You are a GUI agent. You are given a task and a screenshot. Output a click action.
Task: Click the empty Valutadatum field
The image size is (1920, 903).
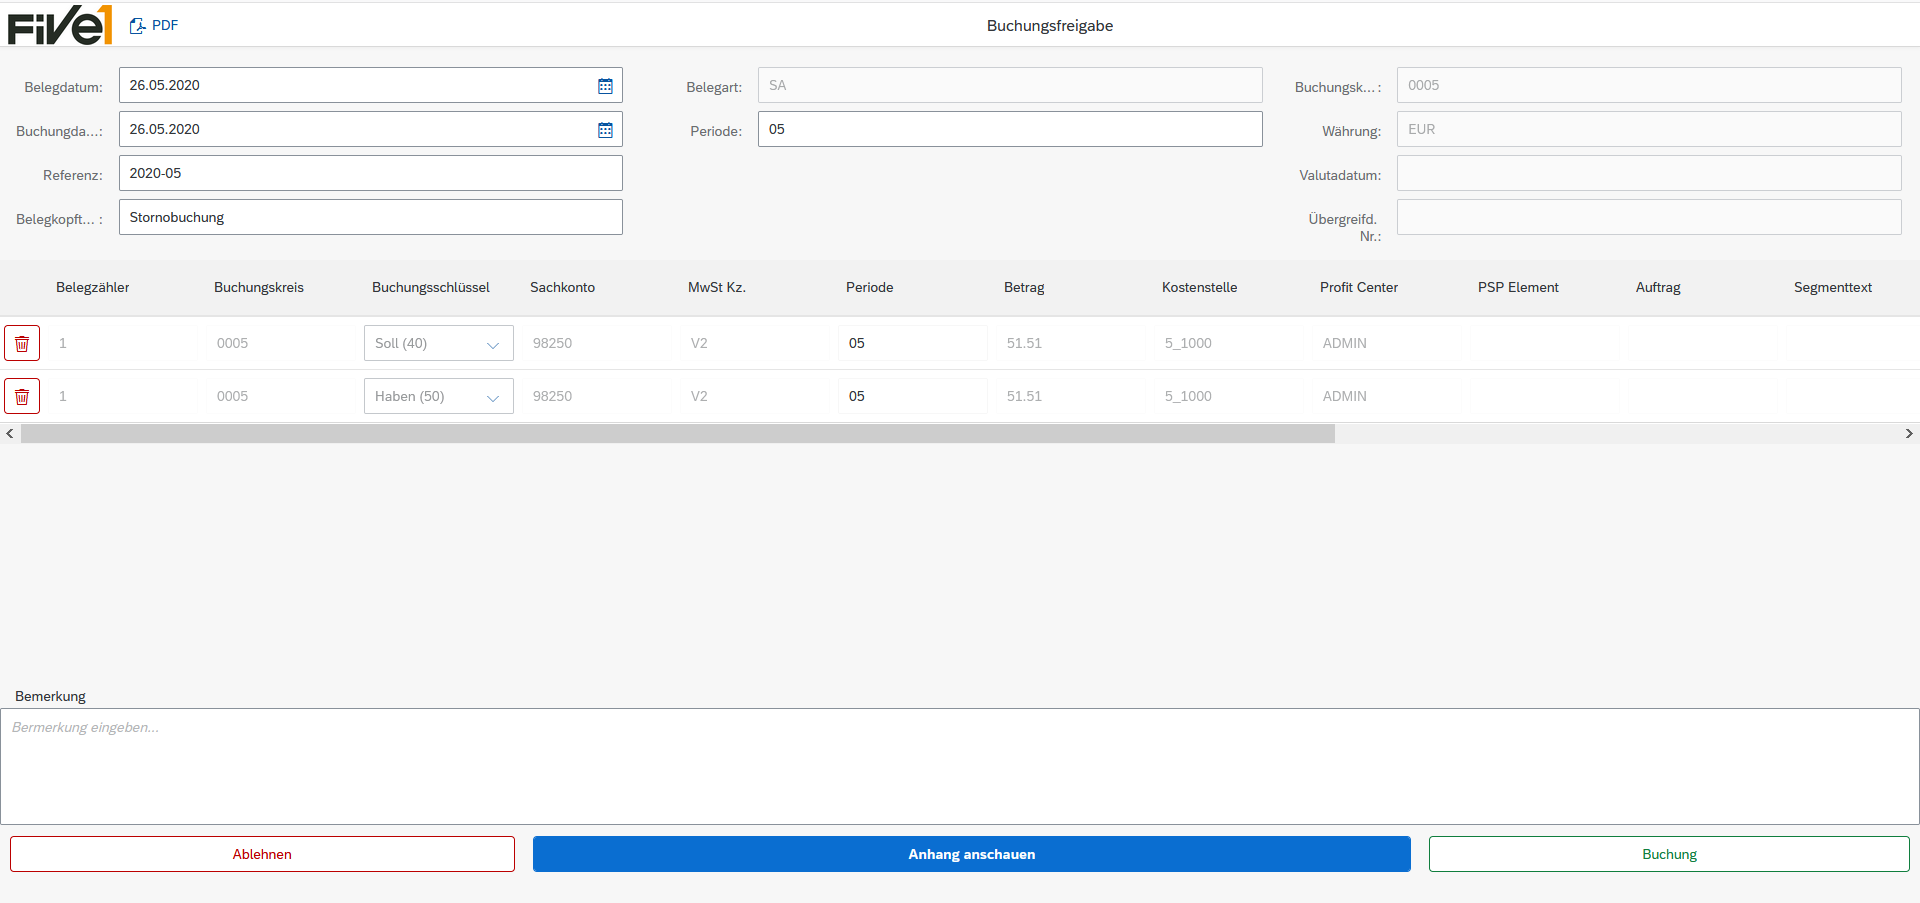point(1649,173)
